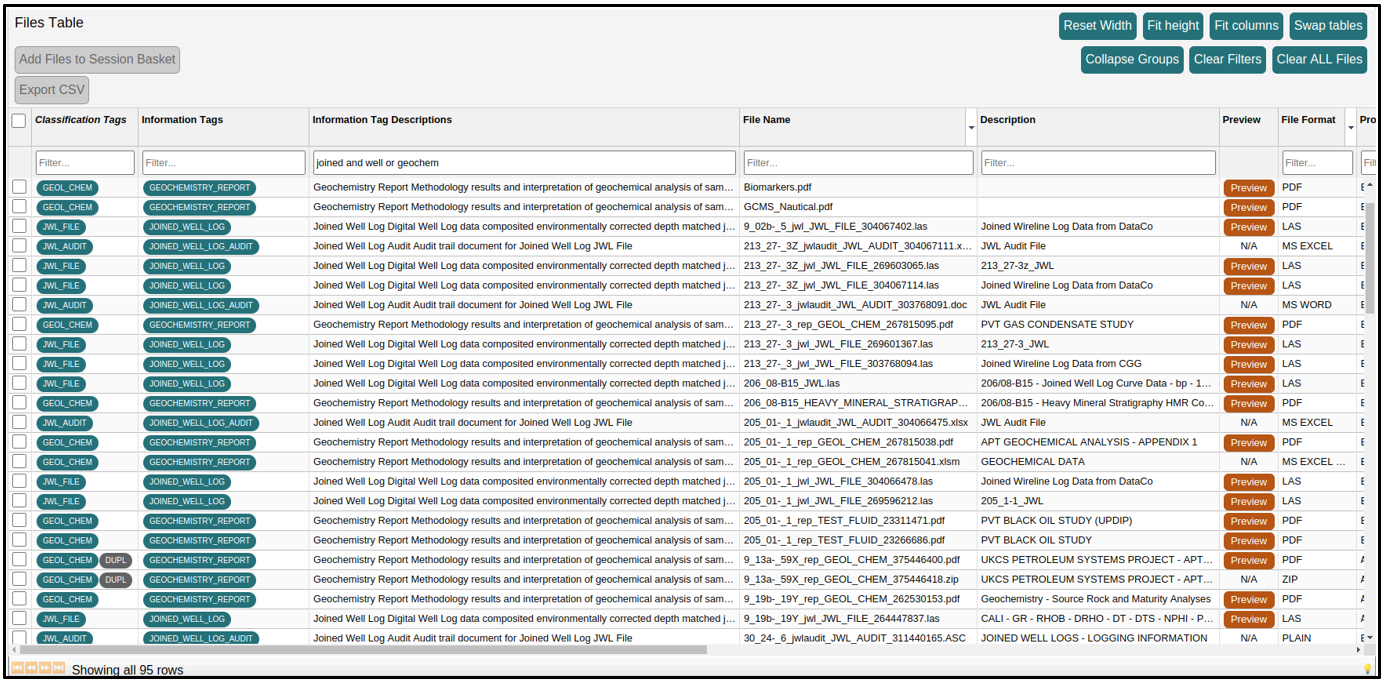Click the horizontal scrollbar thumb
Viewport: 1382px width, 680px height.
pos(362,650)
